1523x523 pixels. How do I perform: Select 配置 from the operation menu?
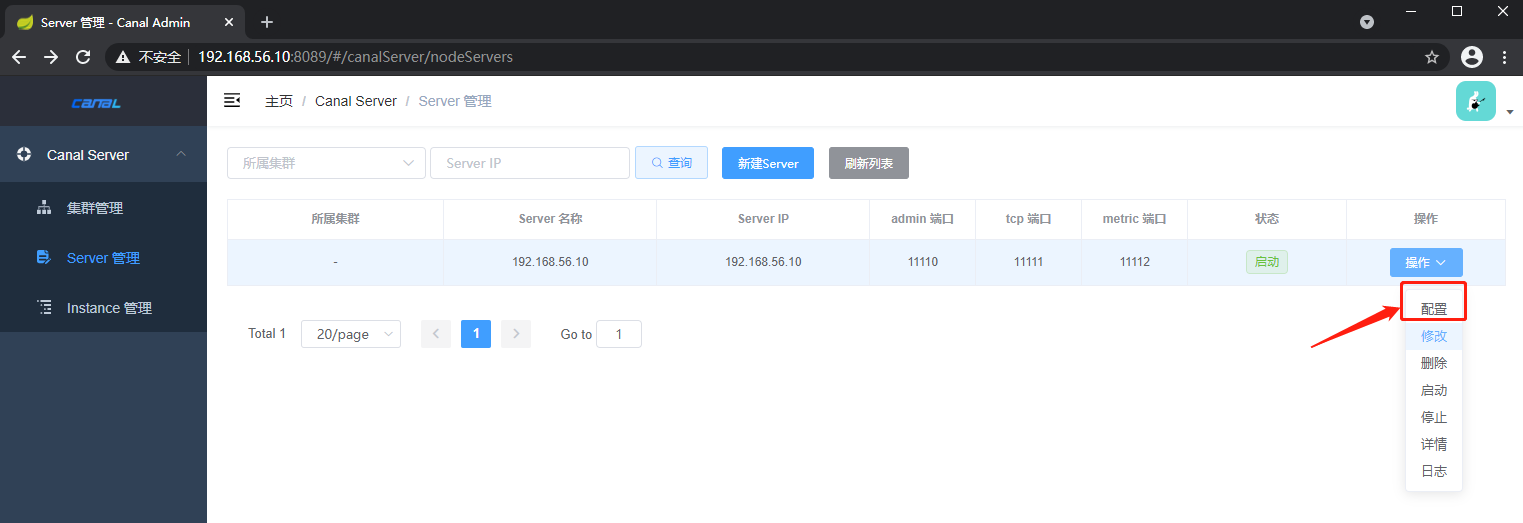(1434, 309)
